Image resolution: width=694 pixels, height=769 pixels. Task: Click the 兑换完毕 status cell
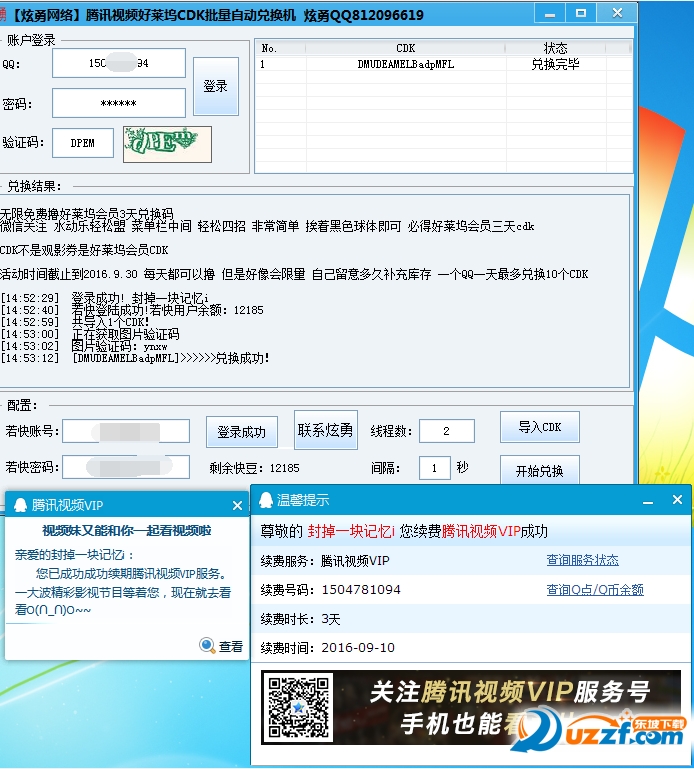point(555,64)
